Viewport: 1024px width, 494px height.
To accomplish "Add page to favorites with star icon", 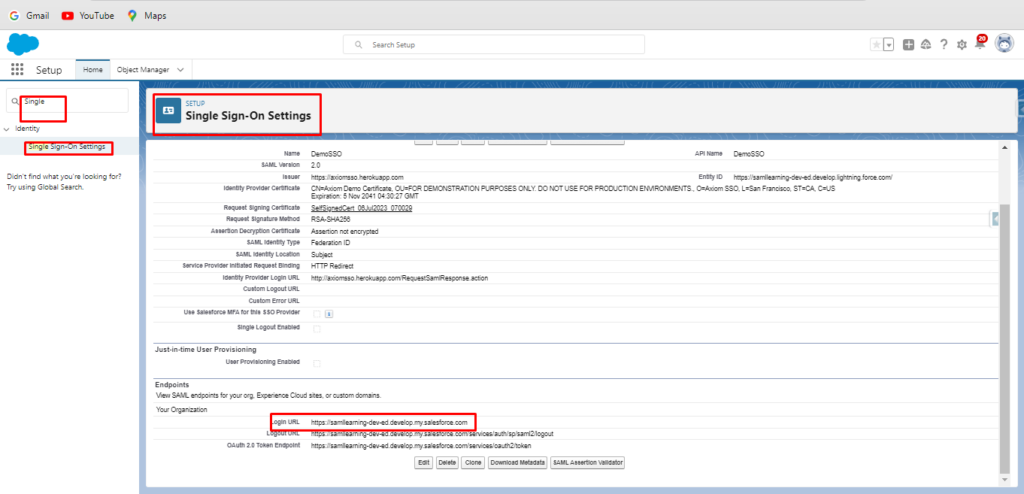I will [876, 44].
